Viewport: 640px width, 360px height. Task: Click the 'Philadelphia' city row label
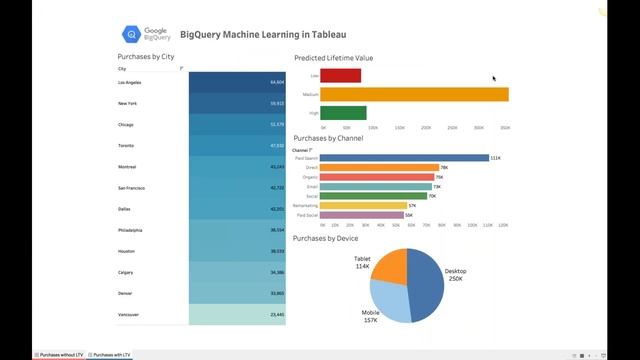coord(130,230)
